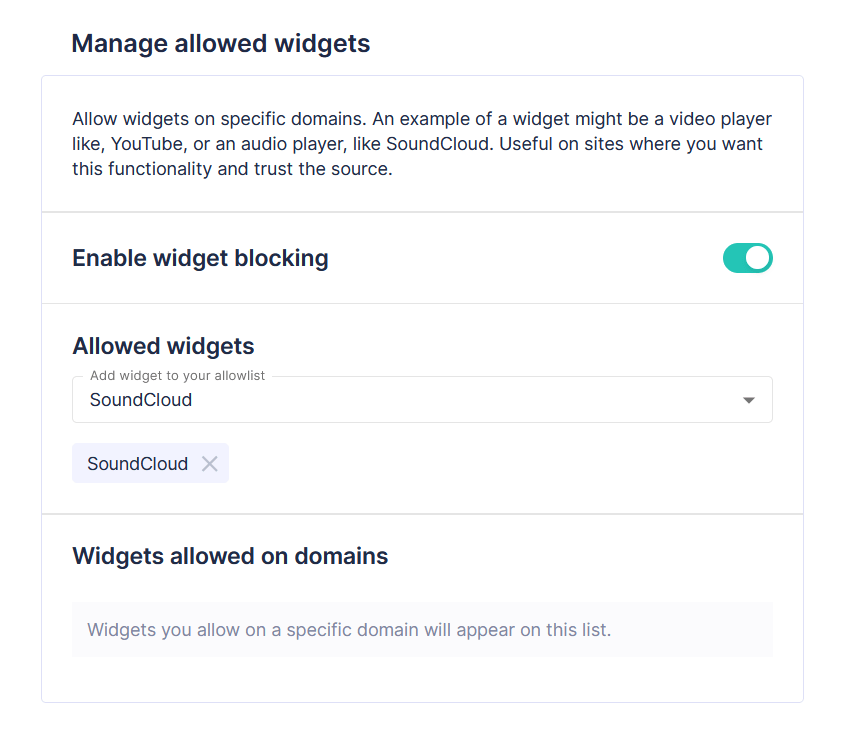Click the close icon beside SoundCloud
The height and width of the screenshot is (741, 843).
pos(210,463)
